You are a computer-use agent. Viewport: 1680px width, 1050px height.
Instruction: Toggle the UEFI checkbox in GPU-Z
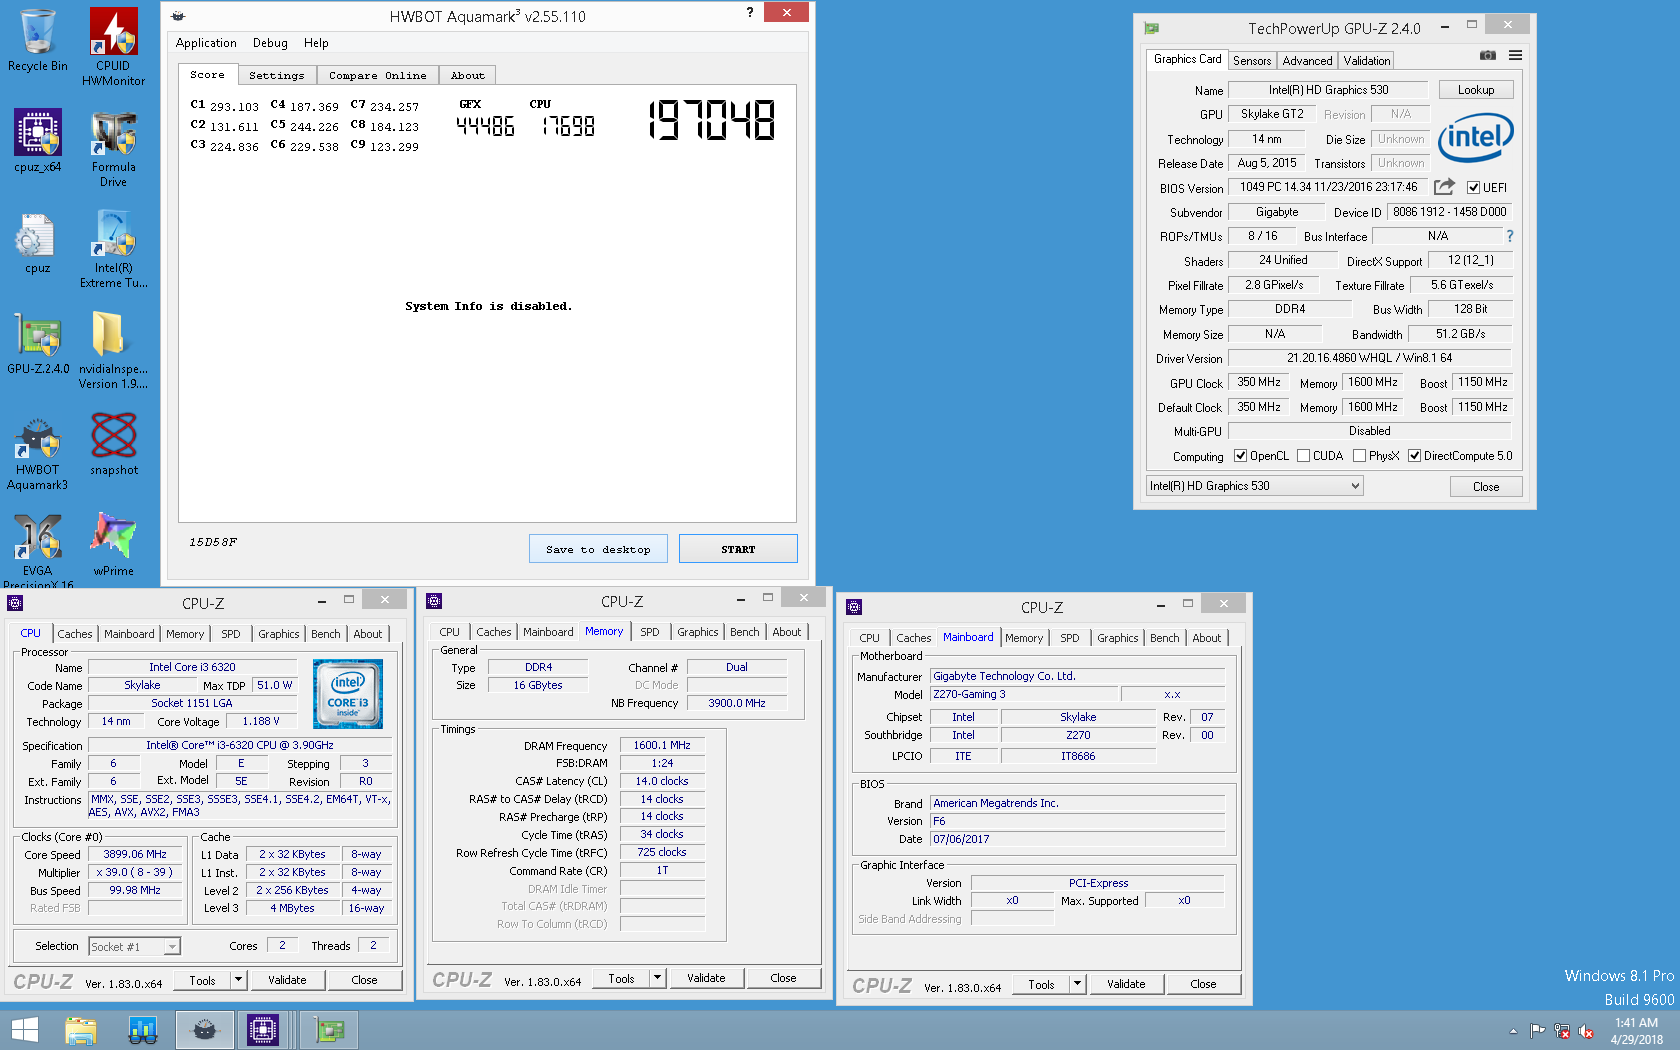1473,188
